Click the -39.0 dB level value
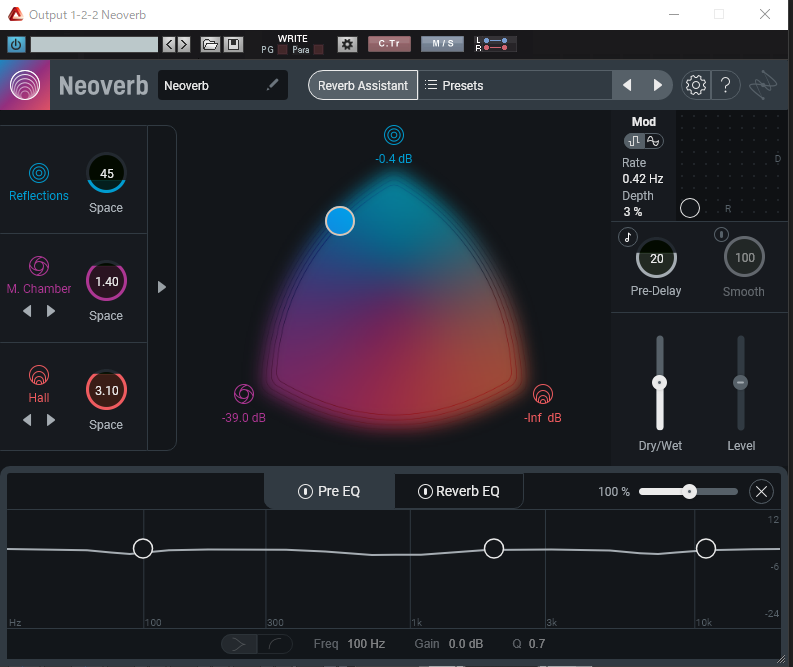 click(x=244, y=418)
